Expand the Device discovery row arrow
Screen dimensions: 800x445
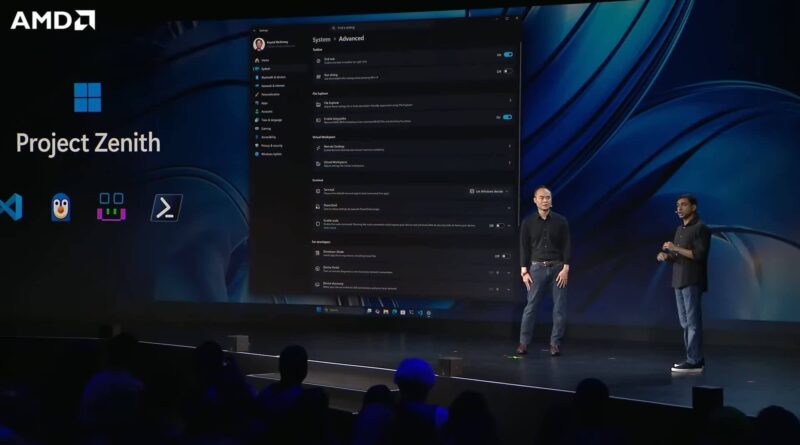[508, 289]
